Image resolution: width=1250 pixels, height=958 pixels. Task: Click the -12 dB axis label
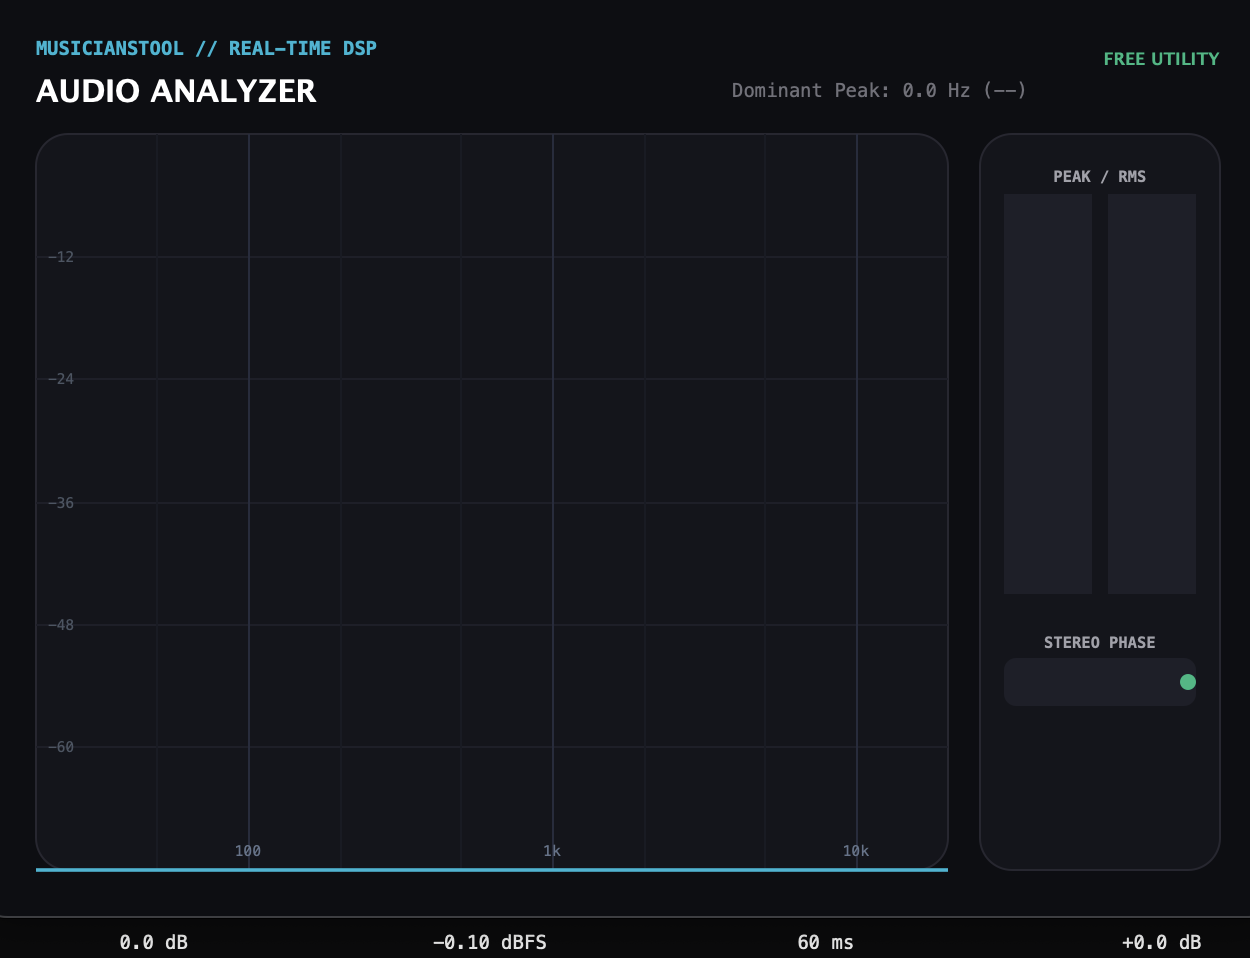click(x=61, y=257)
